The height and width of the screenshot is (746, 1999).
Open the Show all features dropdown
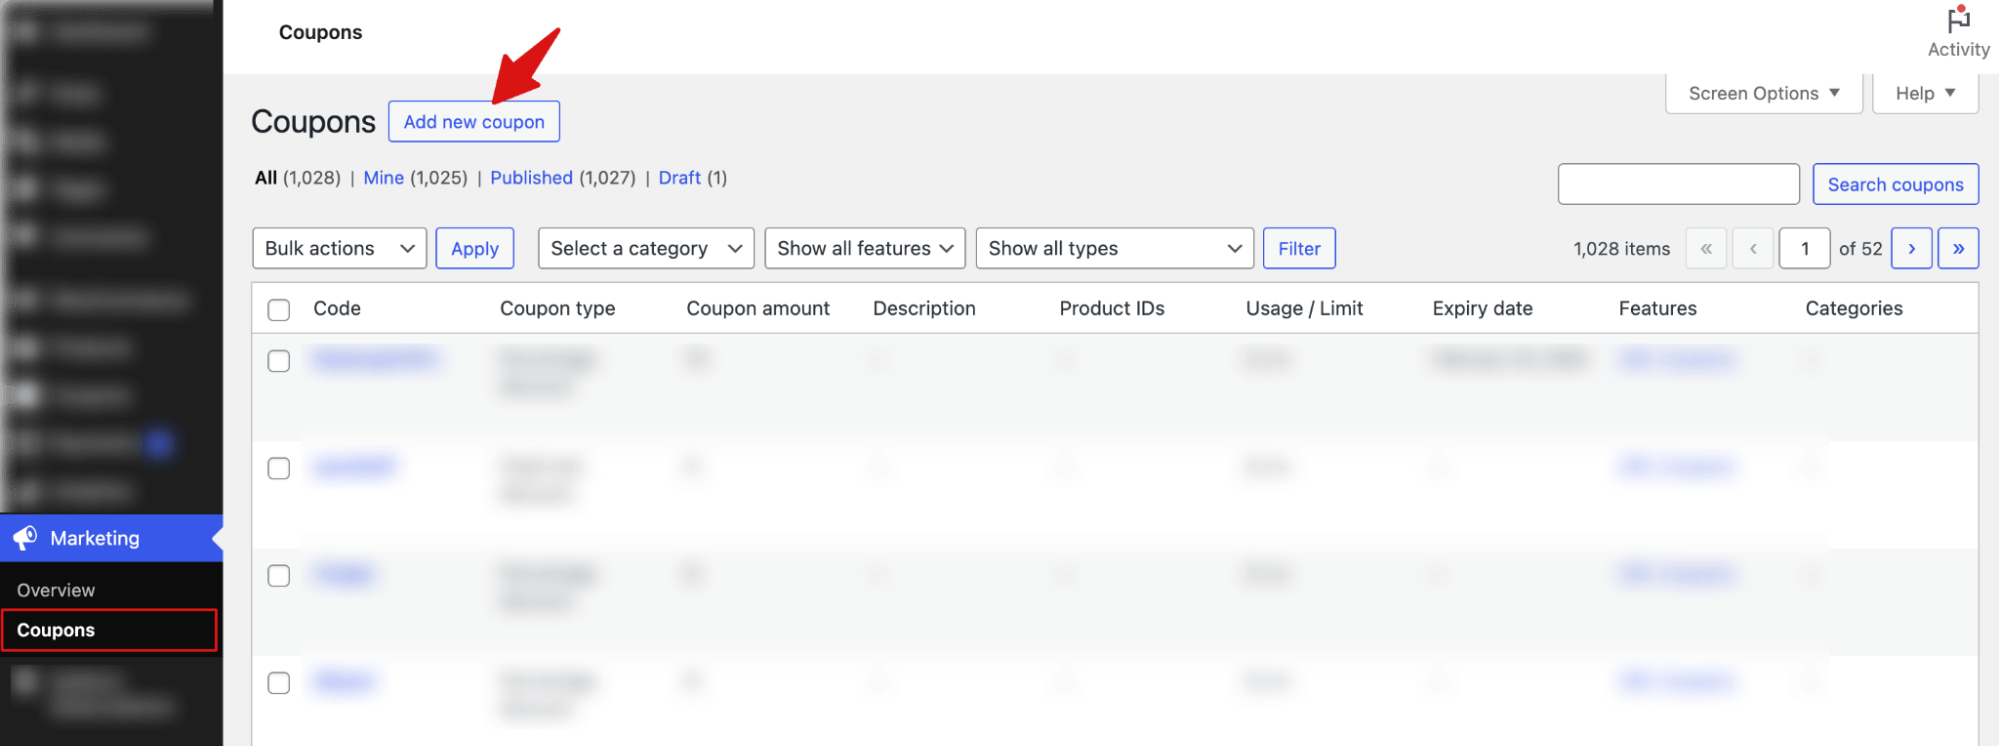[864, 249]
